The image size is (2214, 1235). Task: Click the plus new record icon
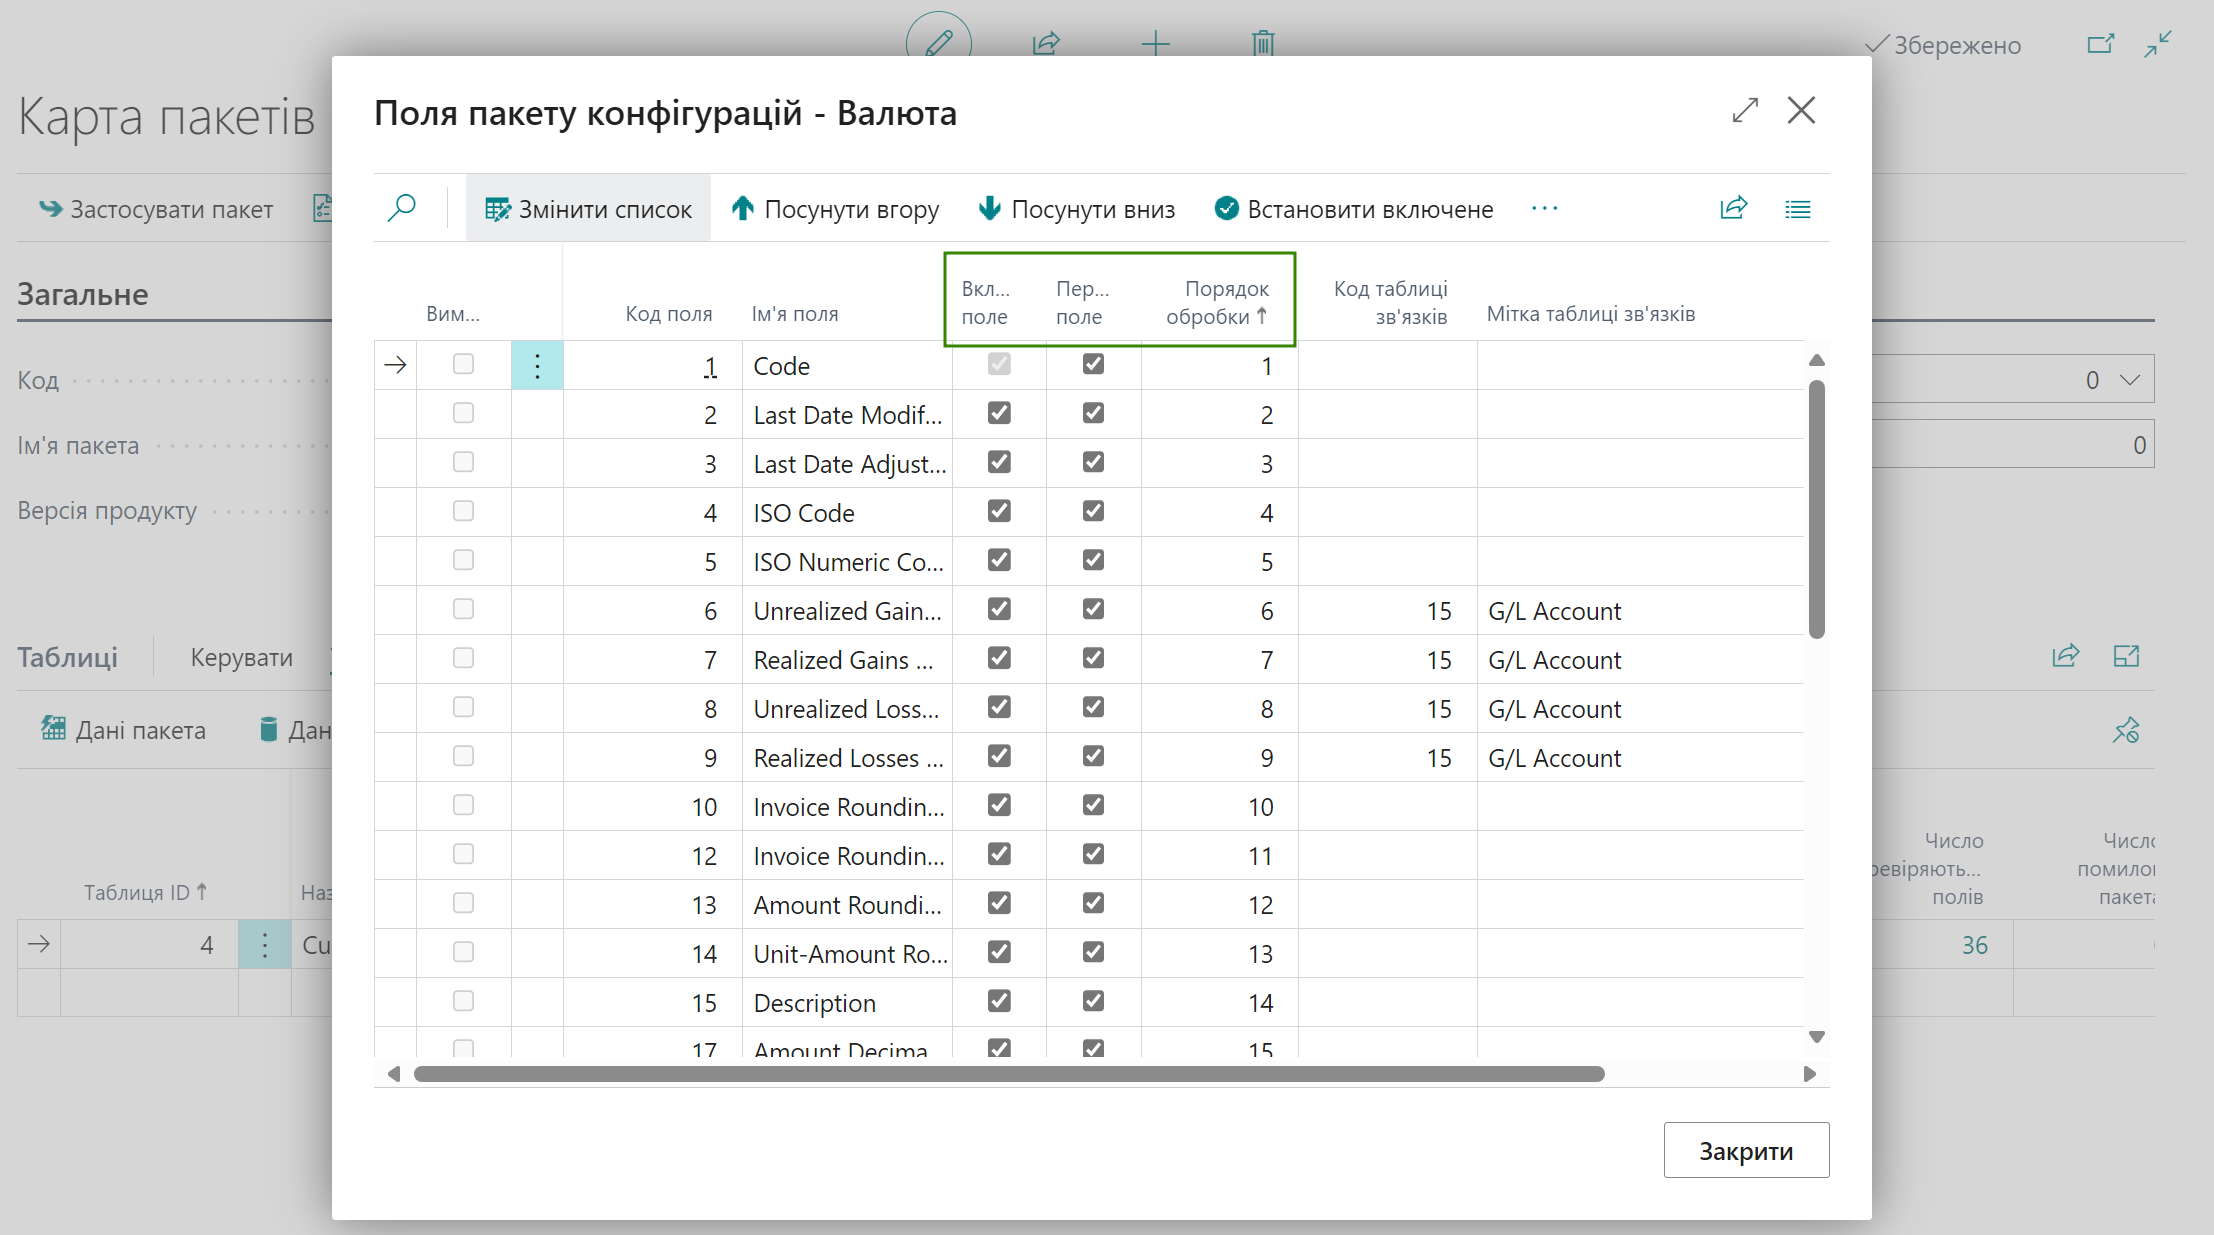[1155, 43]
